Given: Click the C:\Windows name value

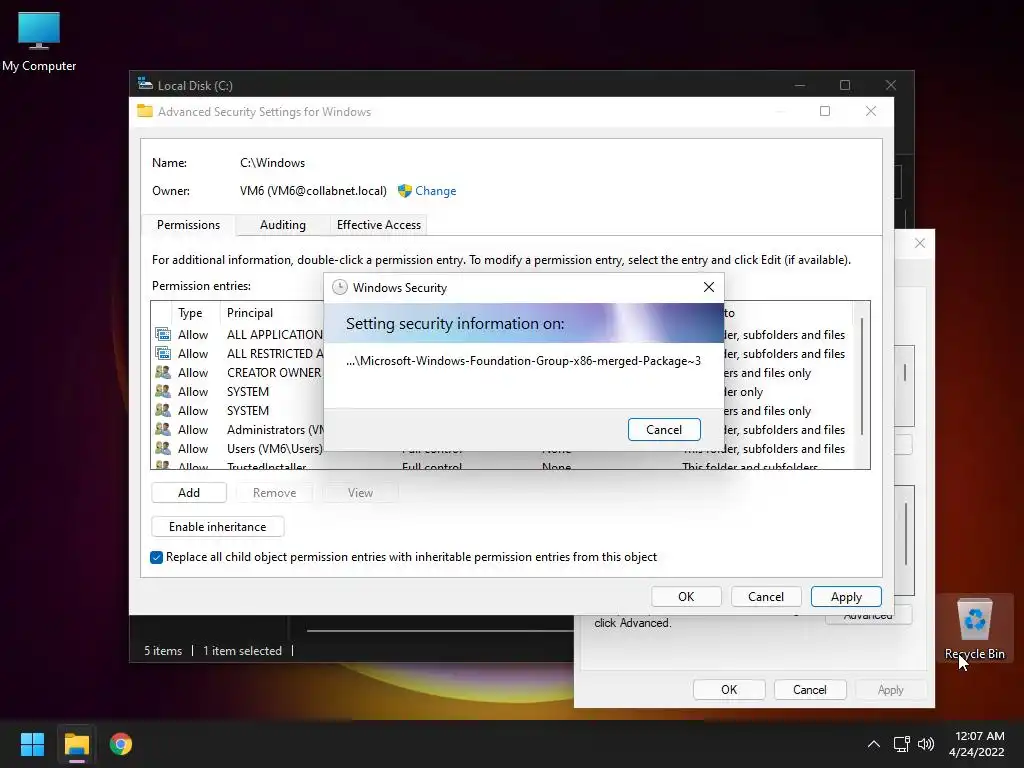Looking at the screenshot, I should (x=272, y=163).
